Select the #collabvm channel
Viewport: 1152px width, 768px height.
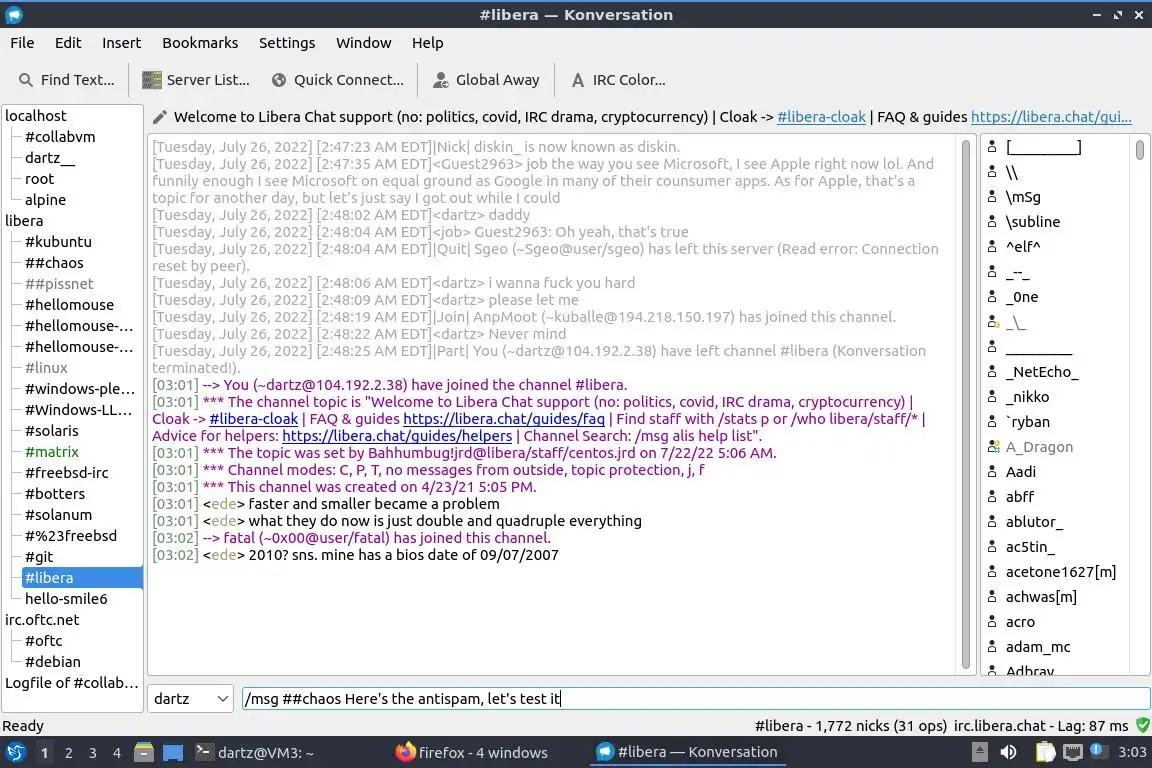click(x=60, y=137)
